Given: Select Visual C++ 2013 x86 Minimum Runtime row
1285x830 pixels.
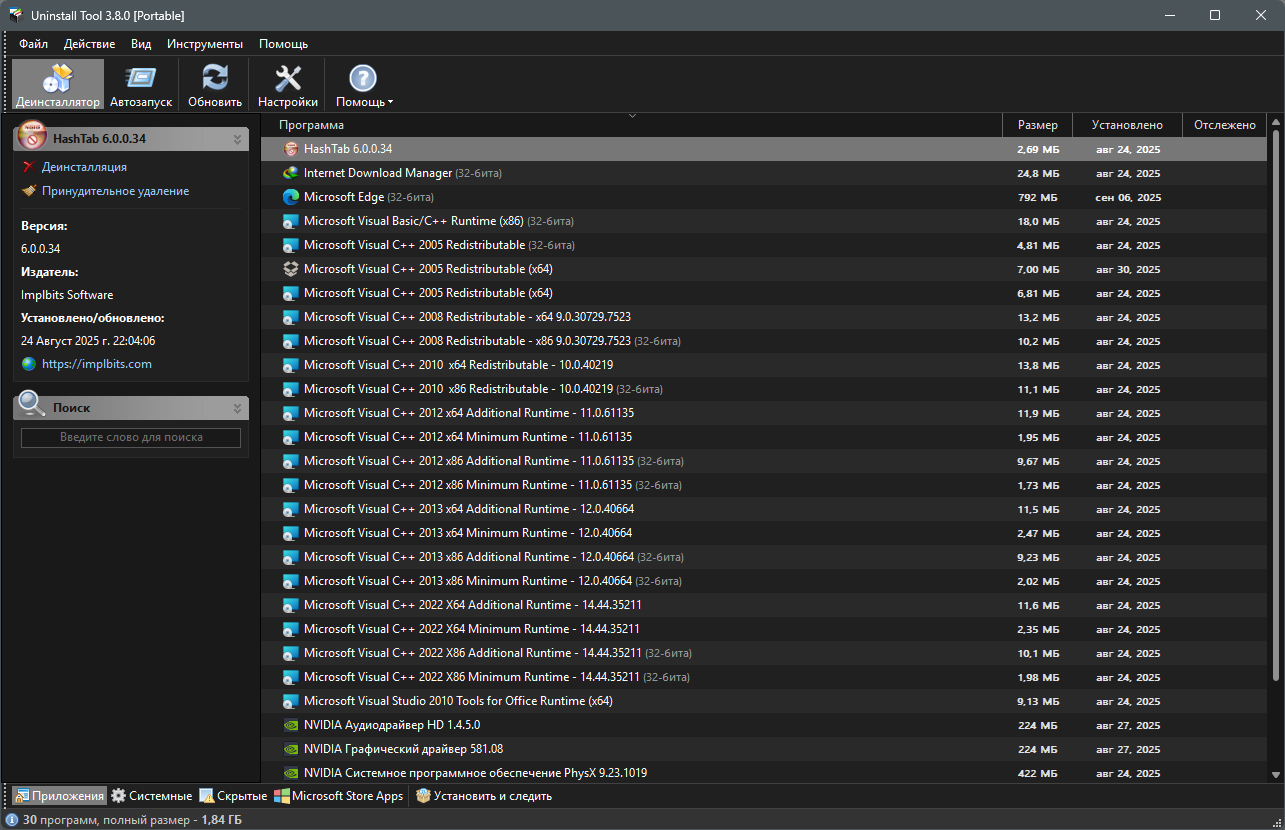Looking at the screenshot, I should [764, 581].
